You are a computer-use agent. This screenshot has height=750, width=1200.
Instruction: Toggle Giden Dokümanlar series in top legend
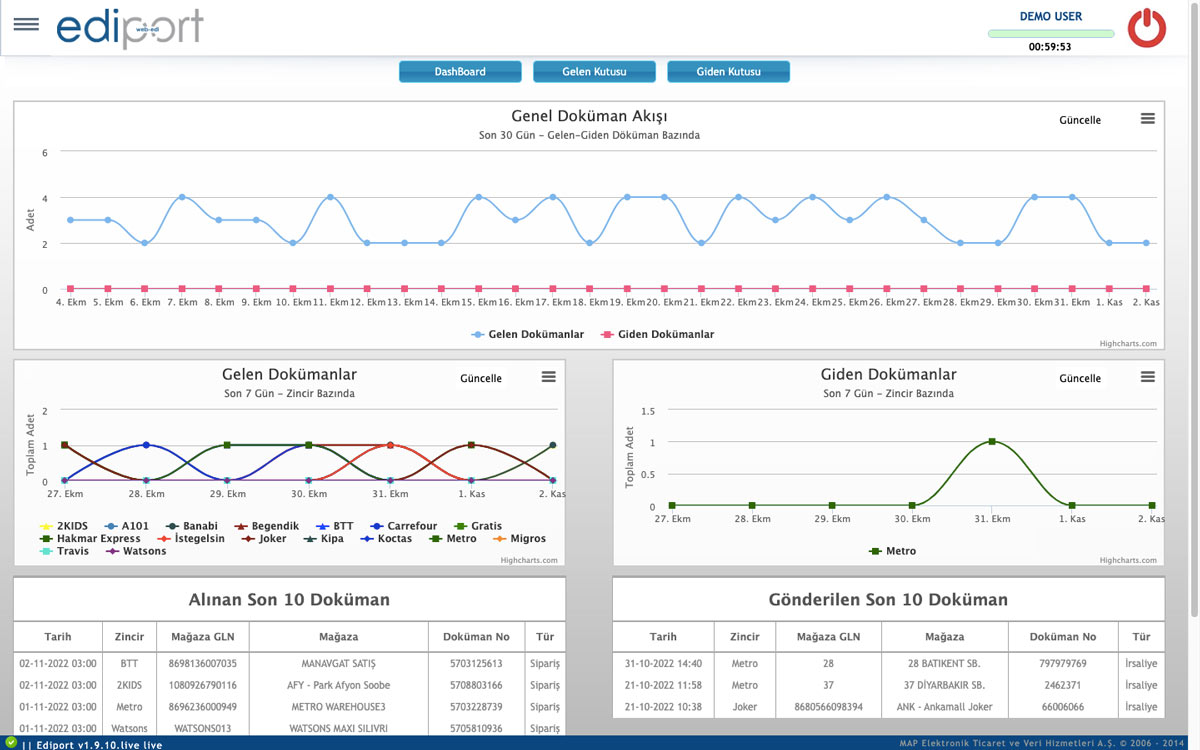tap(657, 334)
